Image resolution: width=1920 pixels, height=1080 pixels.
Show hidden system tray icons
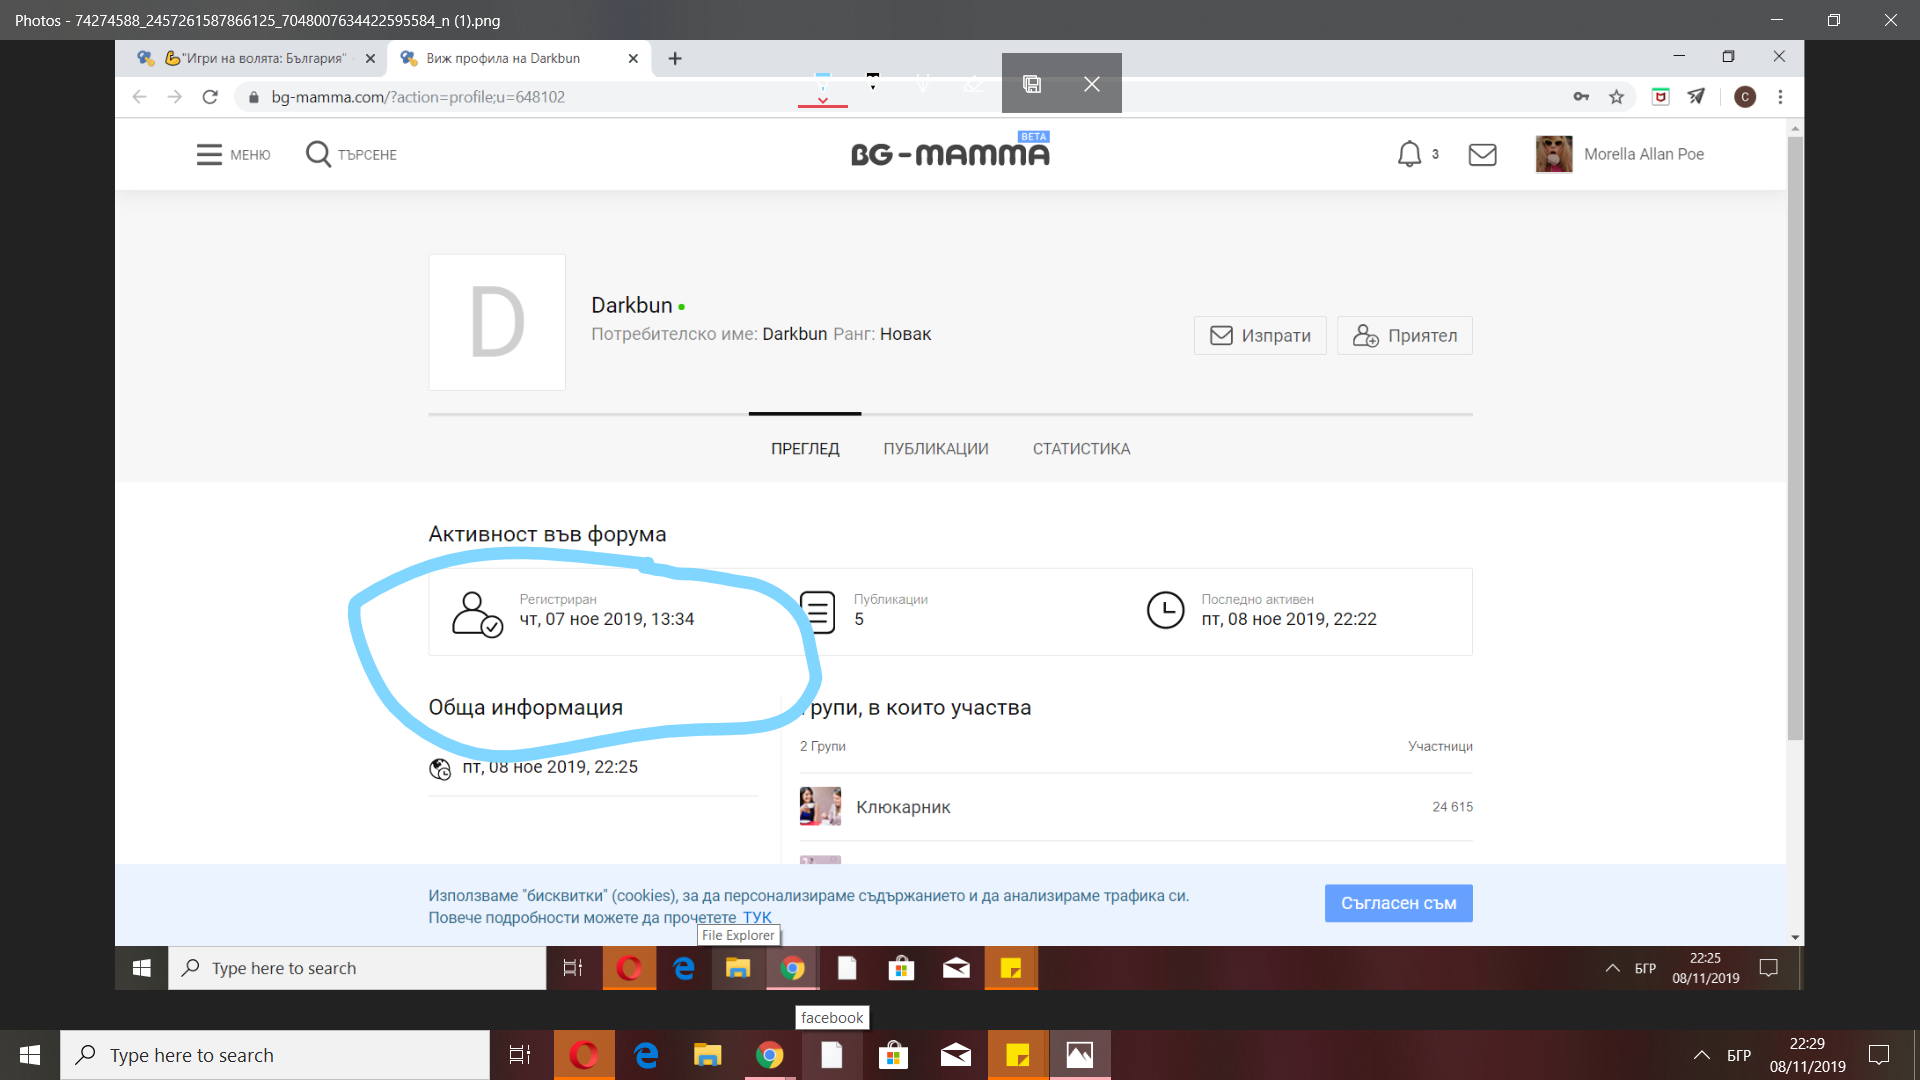(1701, 1055)
